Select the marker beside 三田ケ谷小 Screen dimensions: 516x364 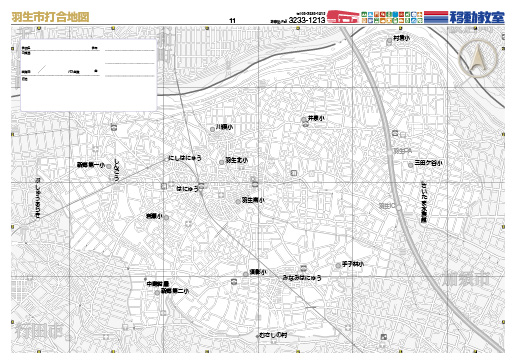click(x=411, y=165)
